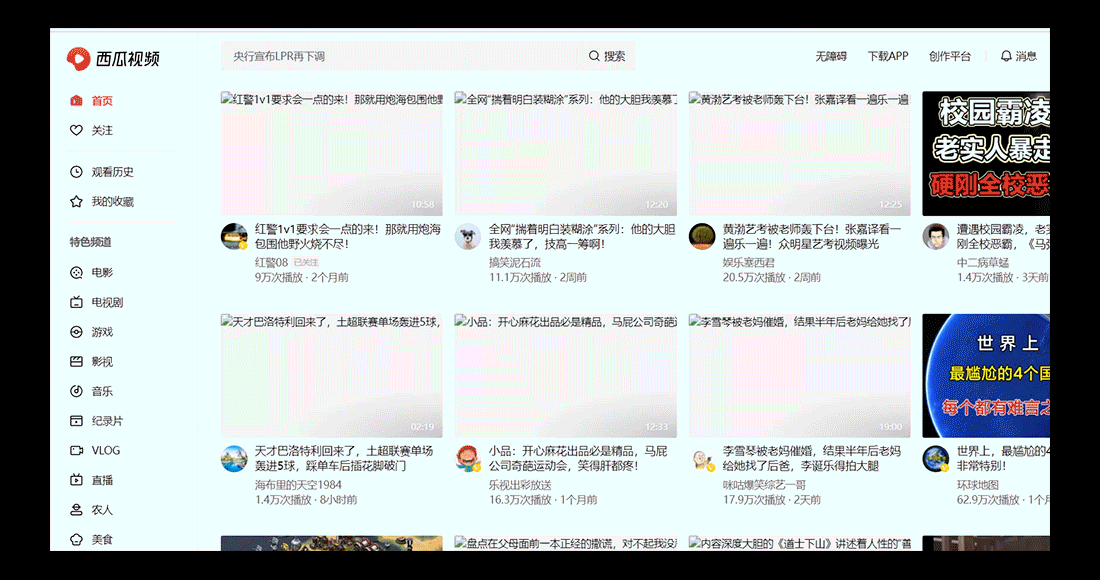The image size is (1100, 580).
Task: Open 世界上最尴尬的4个国 thumbnail
Action: [986, 376]
